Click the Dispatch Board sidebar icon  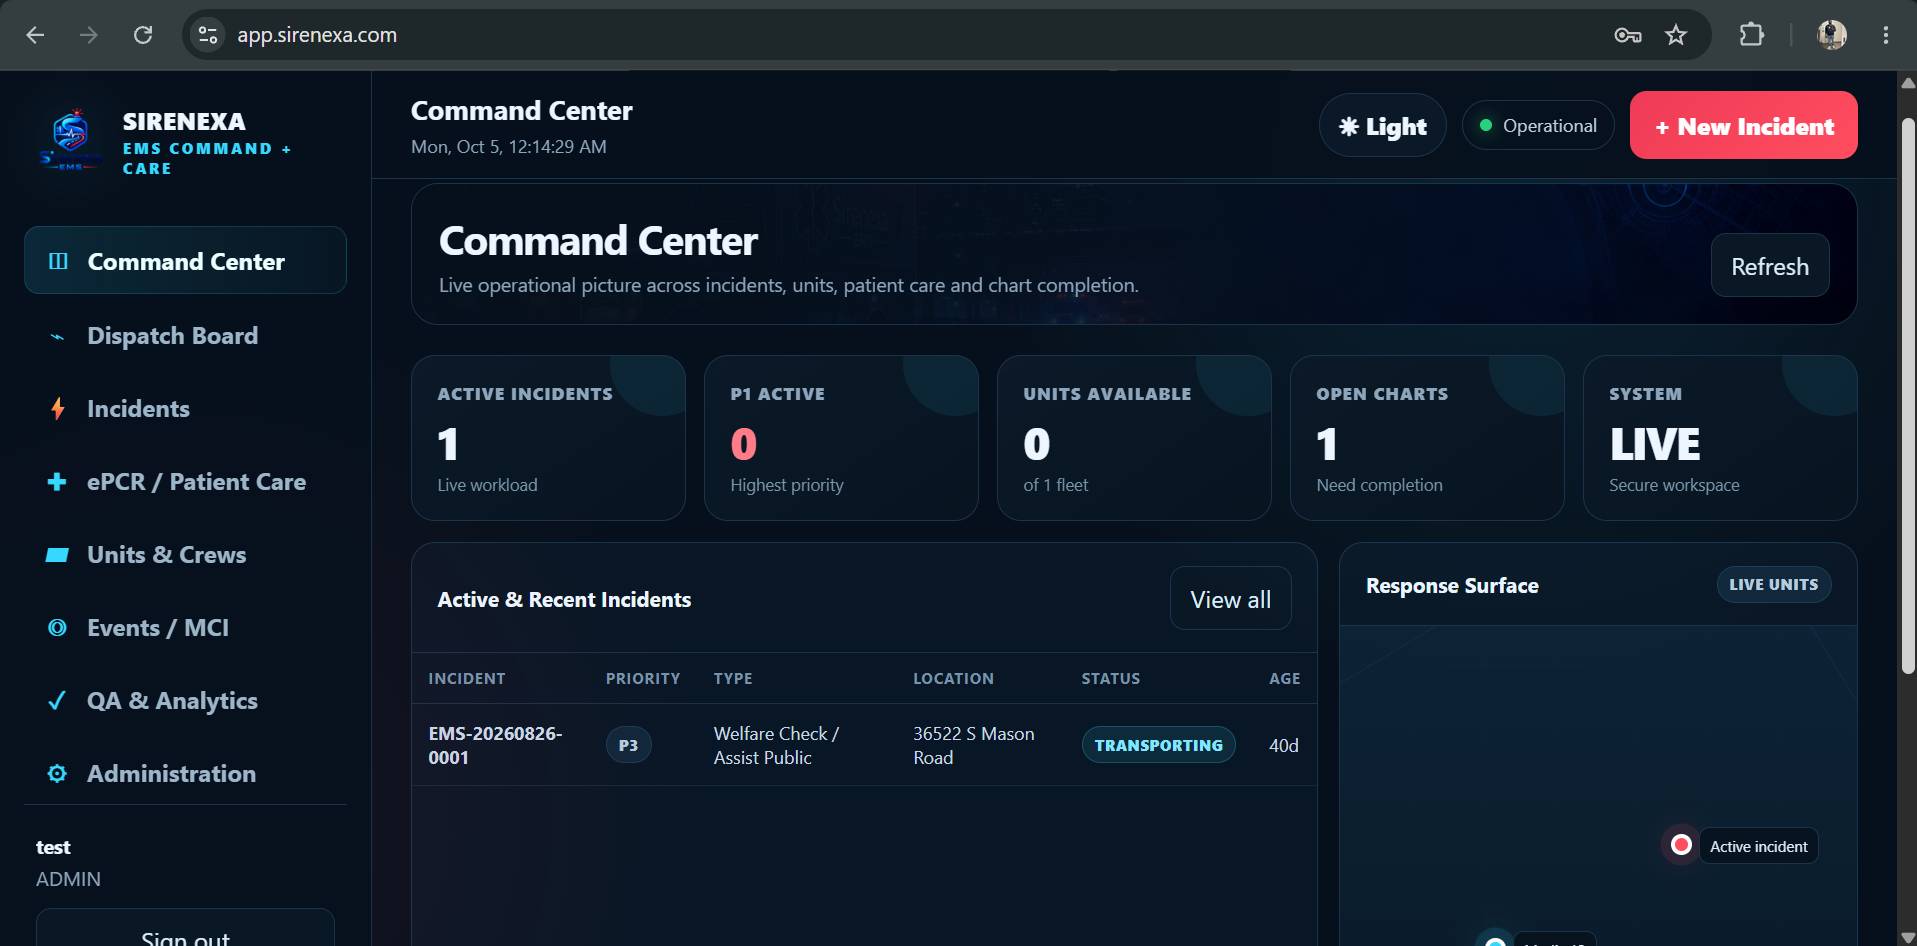tap(57, 337)
